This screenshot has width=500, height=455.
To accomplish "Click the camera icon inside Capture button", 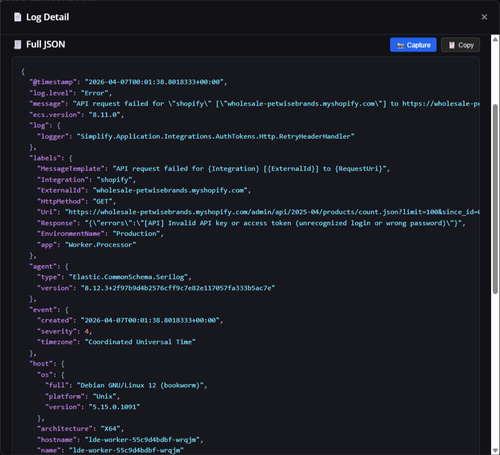I will [400, 45].
